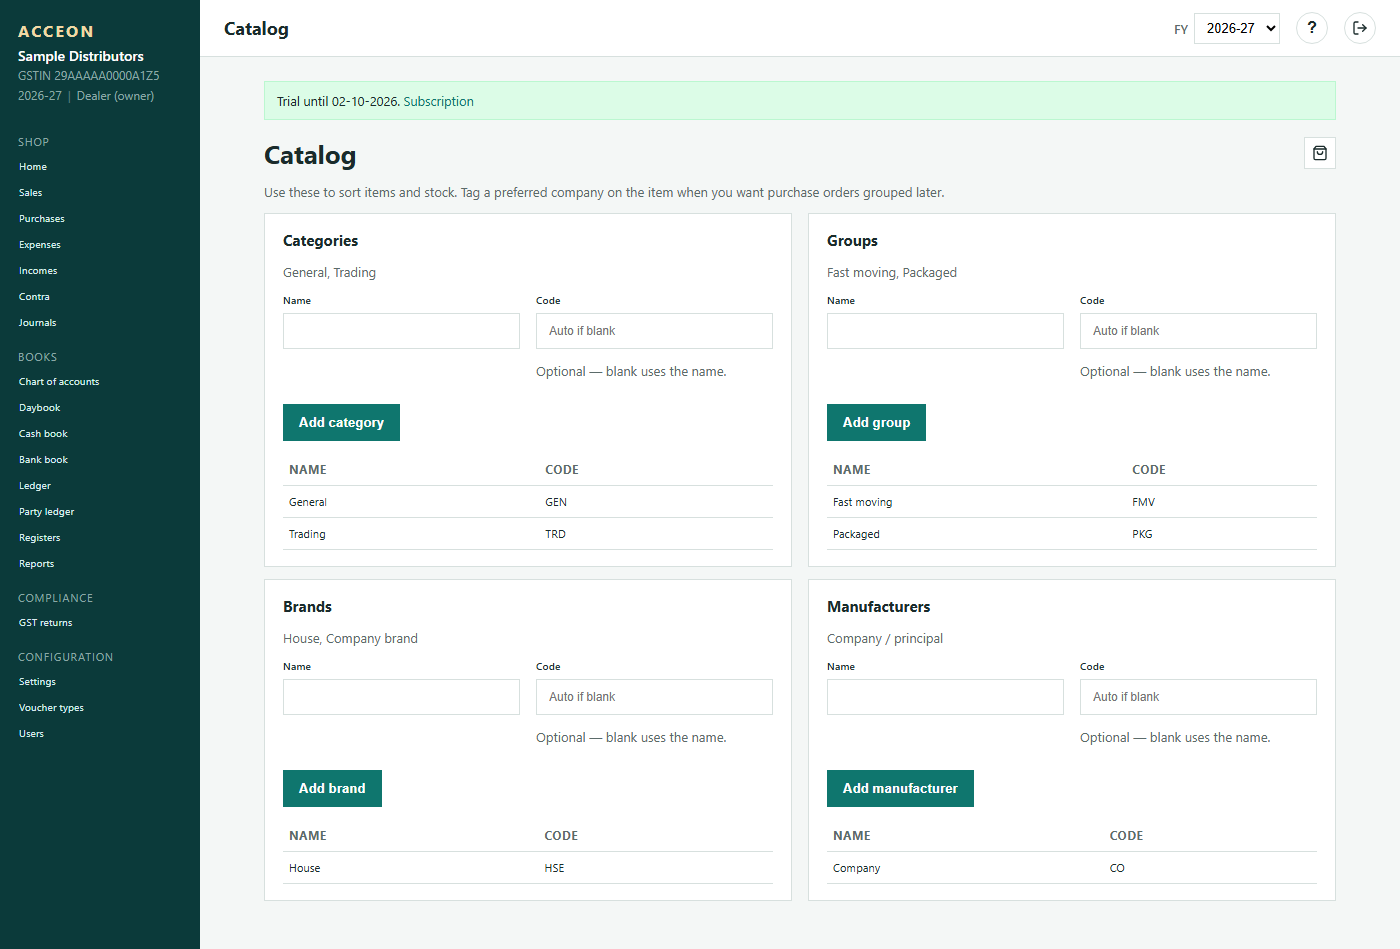Screen dimensions: 1400x949
Task: Open Incomes in the sidebar
Action: 38,271
